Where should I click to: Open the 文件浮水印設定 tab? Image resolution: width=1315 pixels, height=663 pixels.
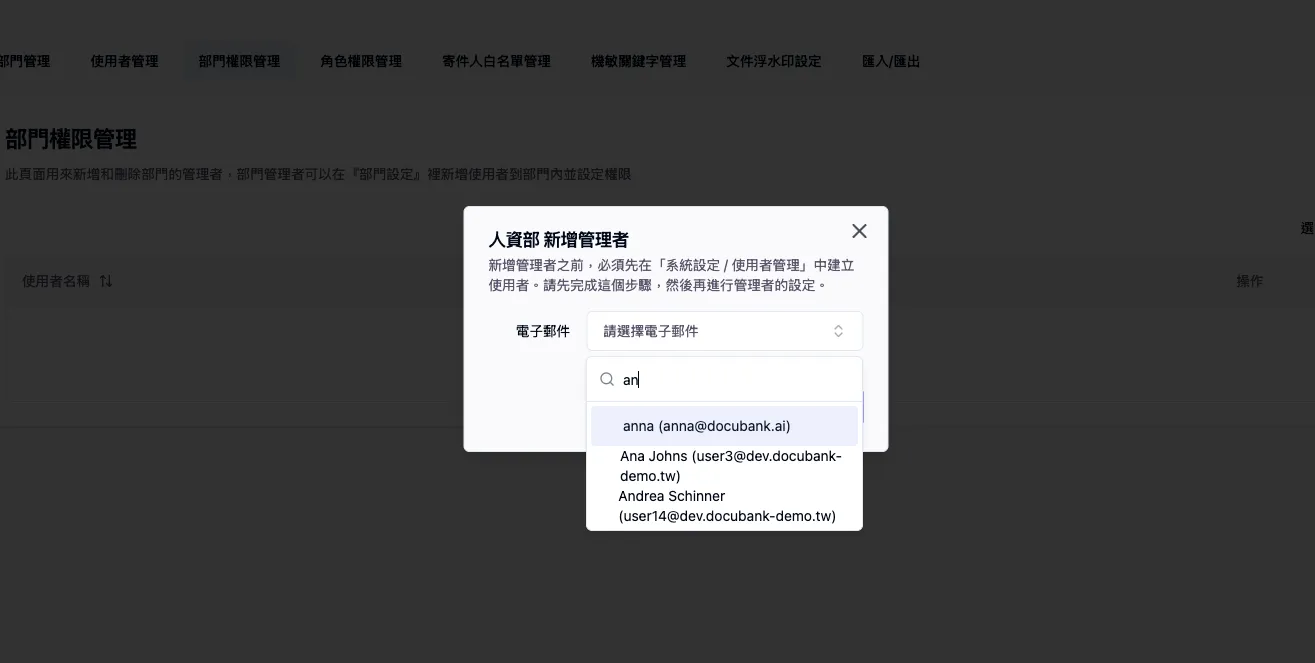coord(774,60)
